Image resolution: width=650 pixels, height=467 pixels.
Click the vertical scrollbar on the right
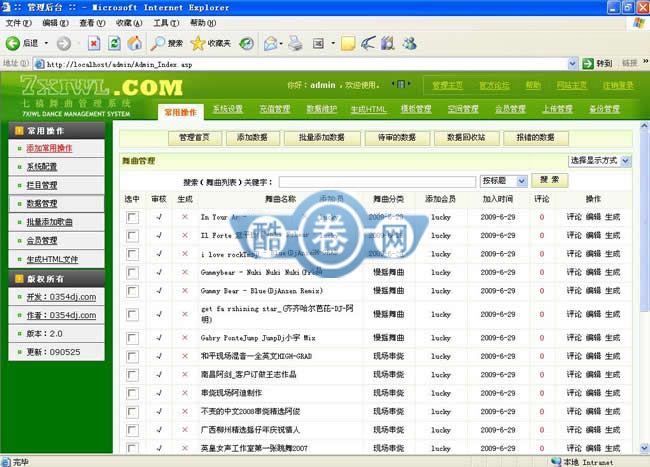(x=641, y=300)
